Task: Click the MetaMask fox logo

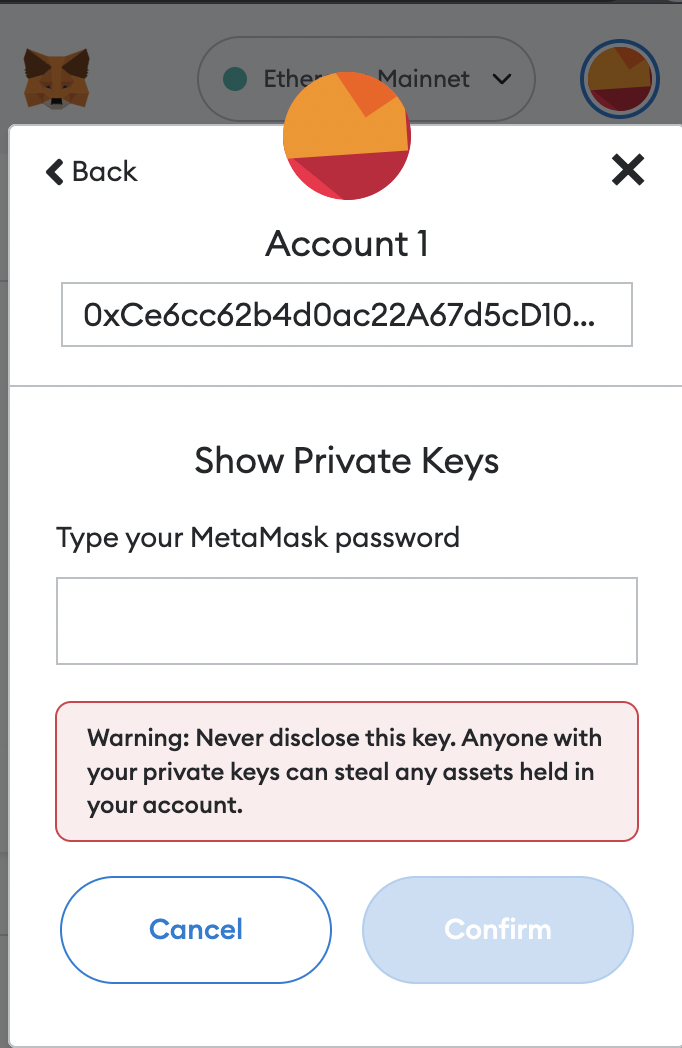Action: click(x=56, y=79)
